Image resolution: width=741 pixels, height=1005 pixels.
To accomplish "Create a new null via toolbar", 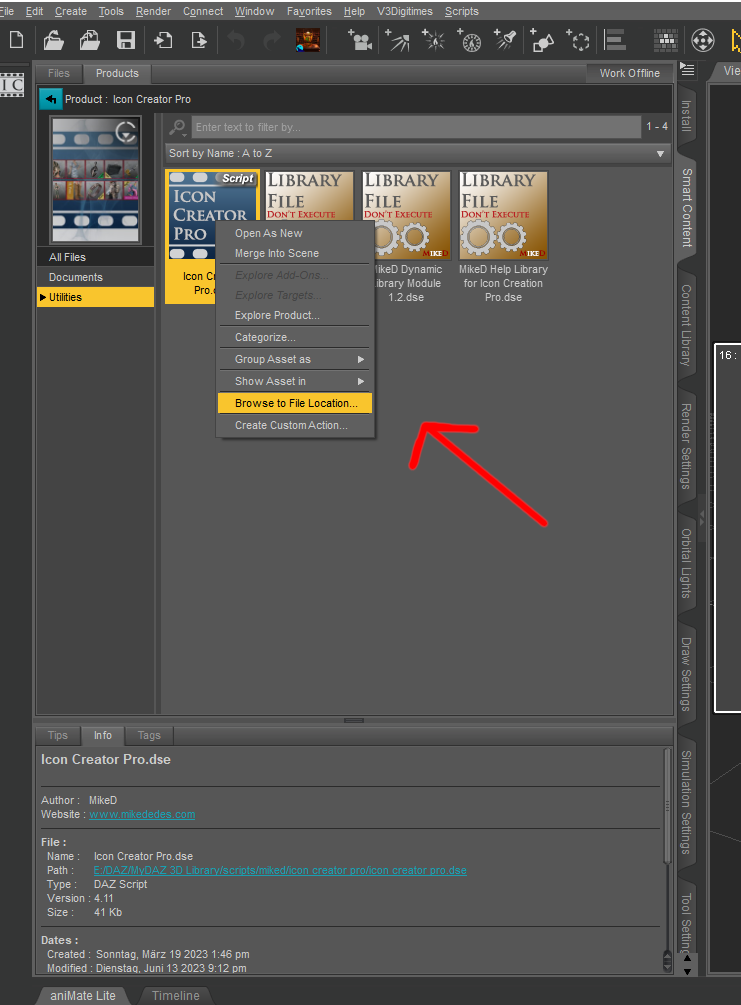I will [x=578, y=40].
